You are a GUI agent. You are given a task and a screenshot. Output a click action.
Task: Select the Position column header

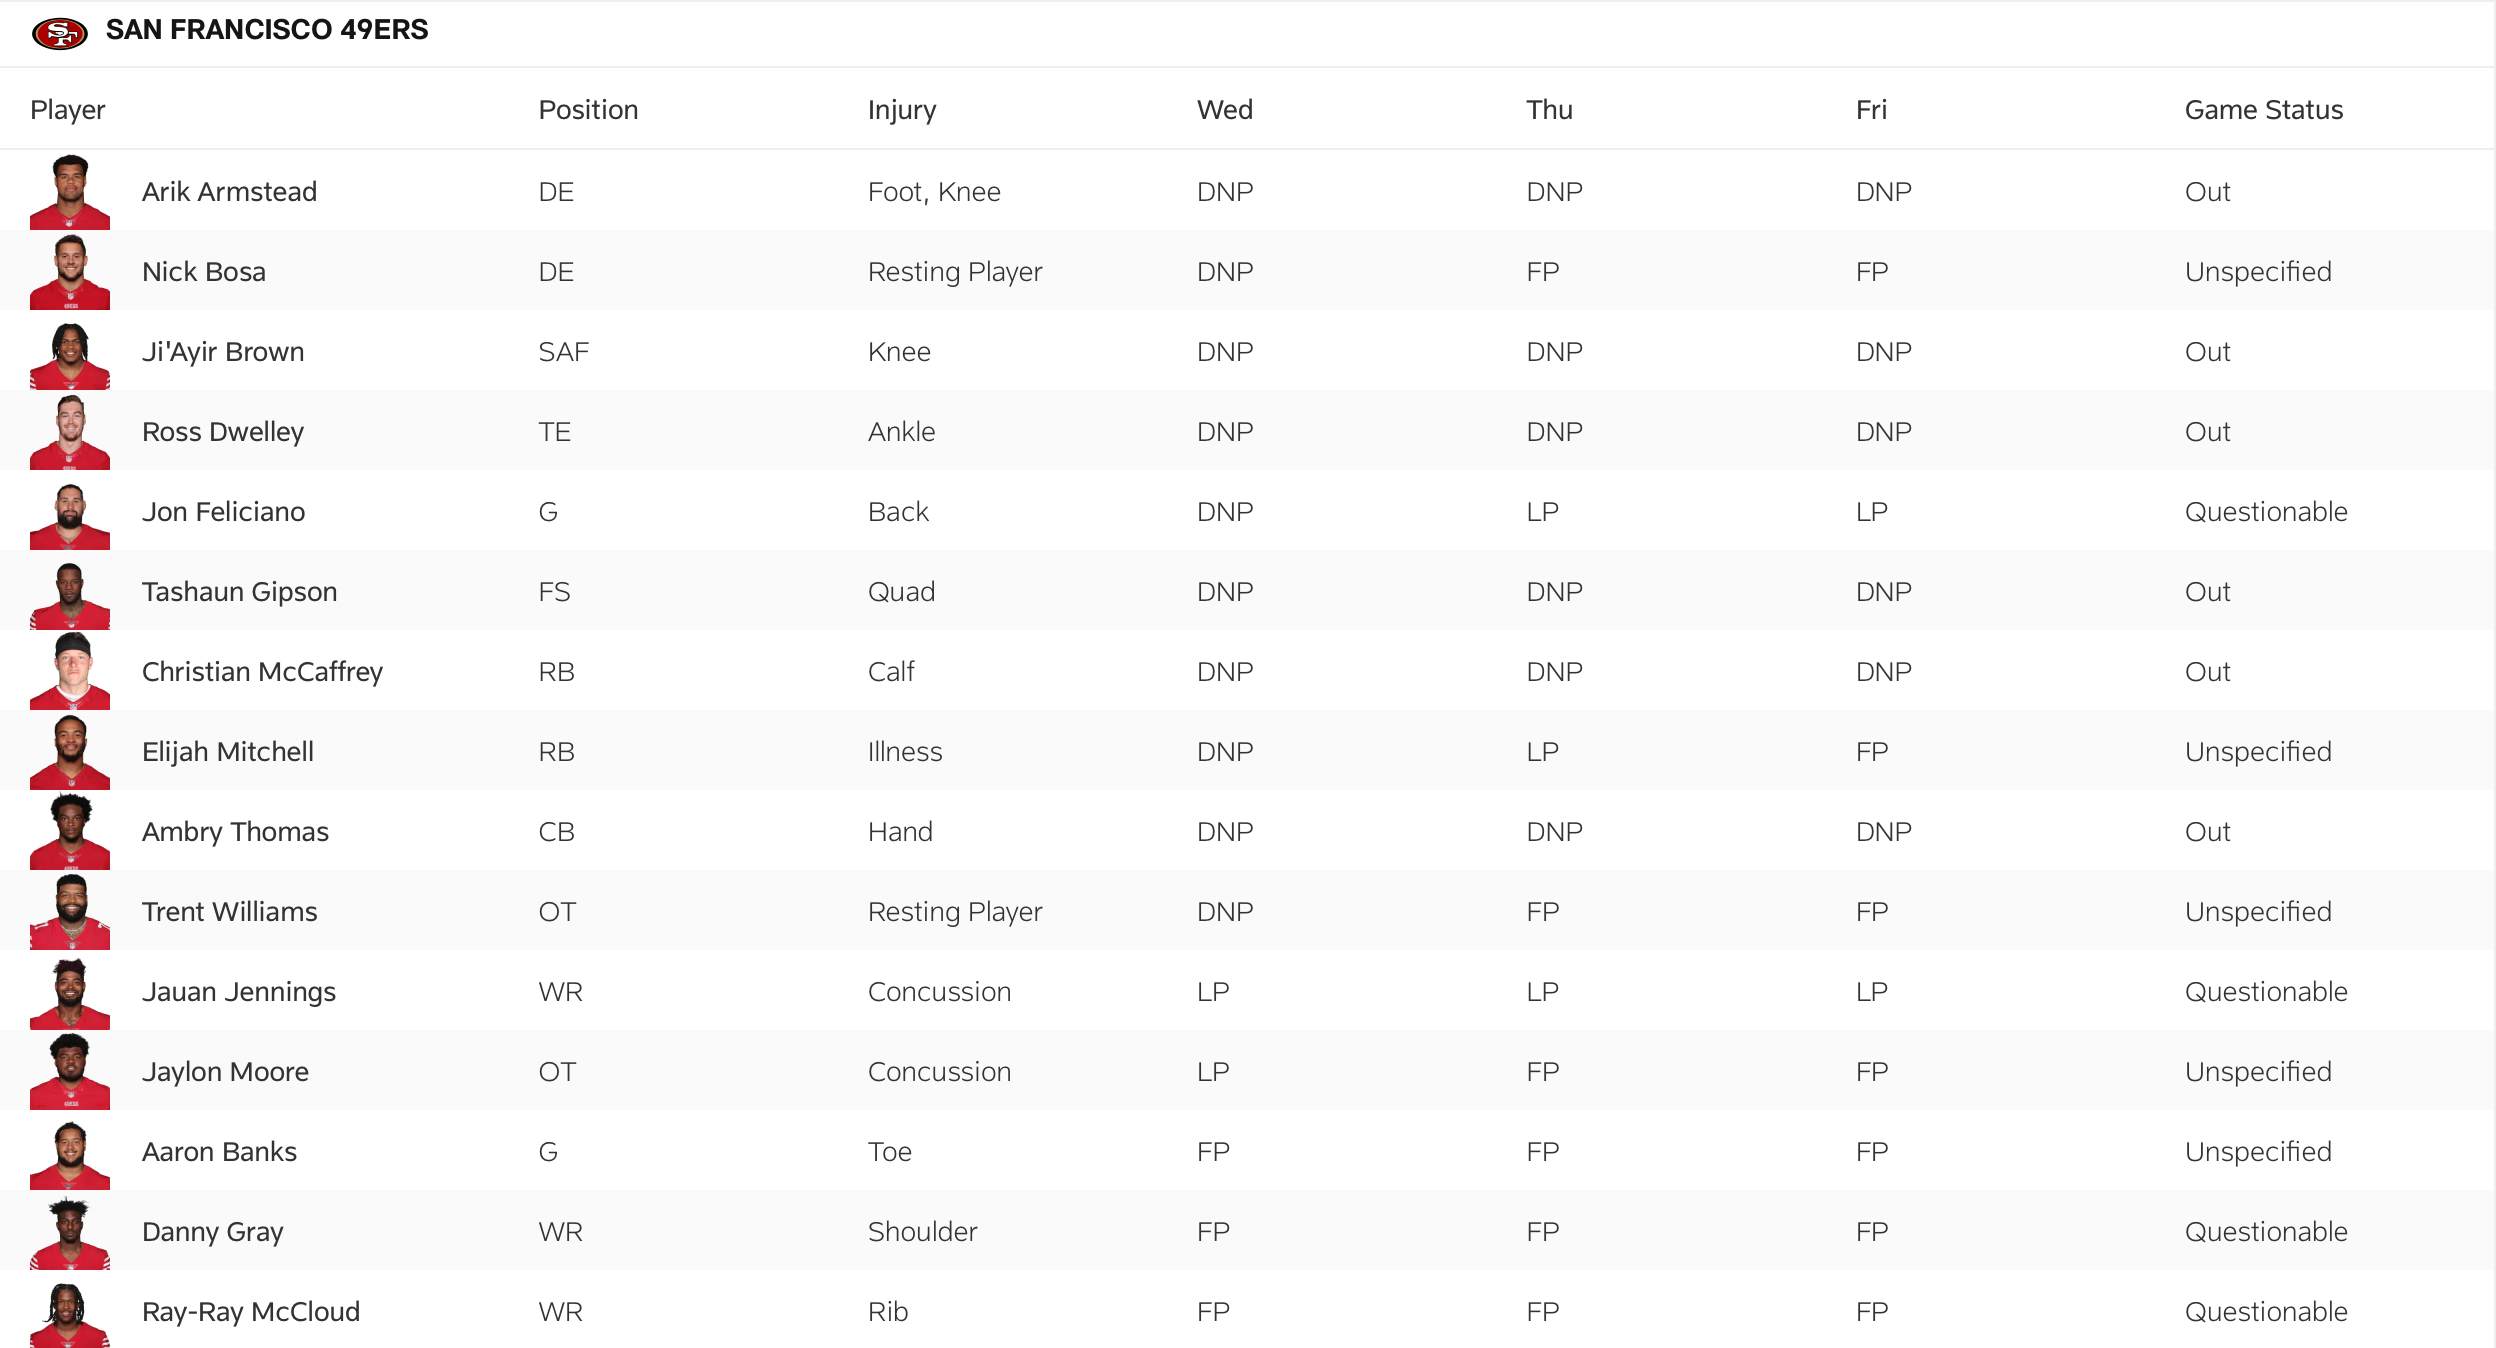588,110
